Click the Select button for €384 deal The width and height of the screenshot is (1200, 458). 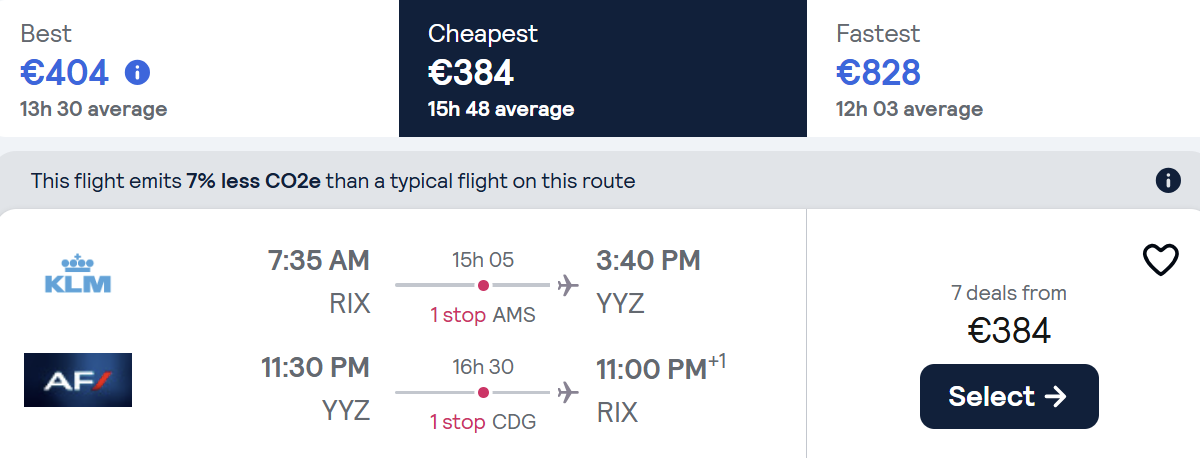click(x=1009, y=396)
